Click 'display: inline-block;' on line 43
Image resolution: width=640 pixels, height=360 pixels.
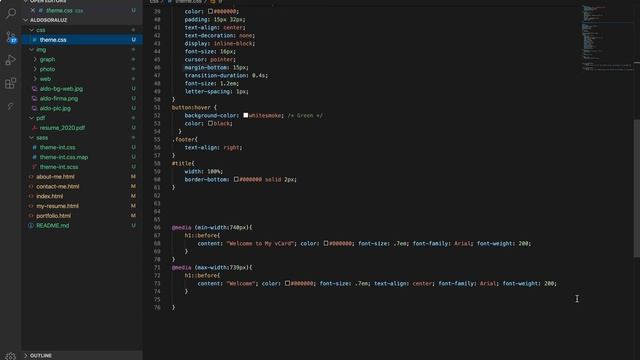click(x=220, y=44)
